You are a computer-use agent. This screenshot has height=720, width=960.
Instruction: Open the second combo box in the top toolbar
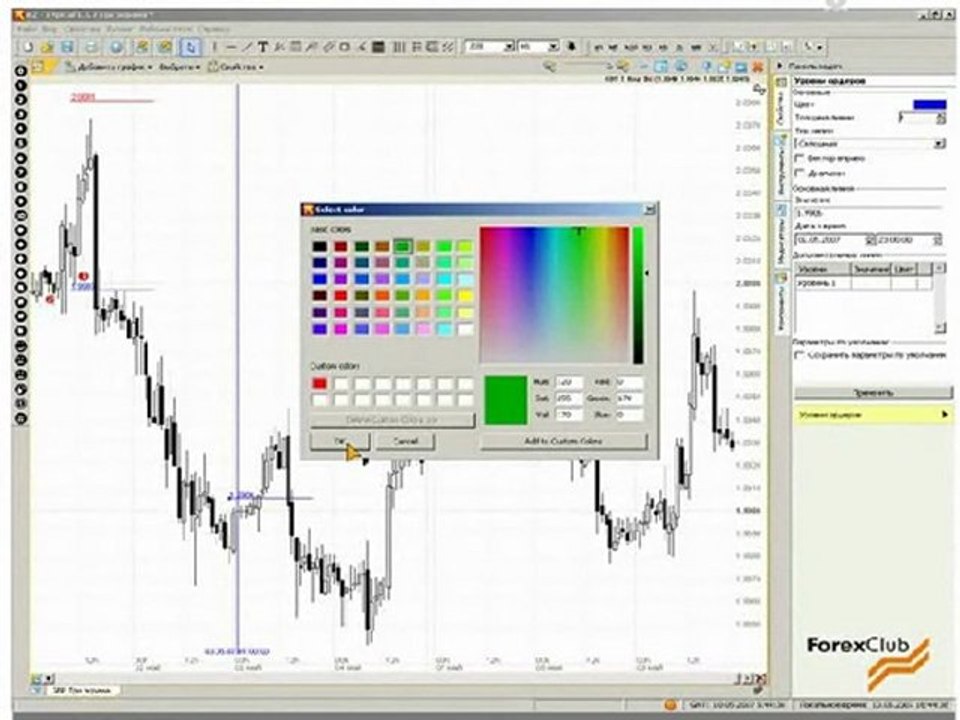coord(553,47)
